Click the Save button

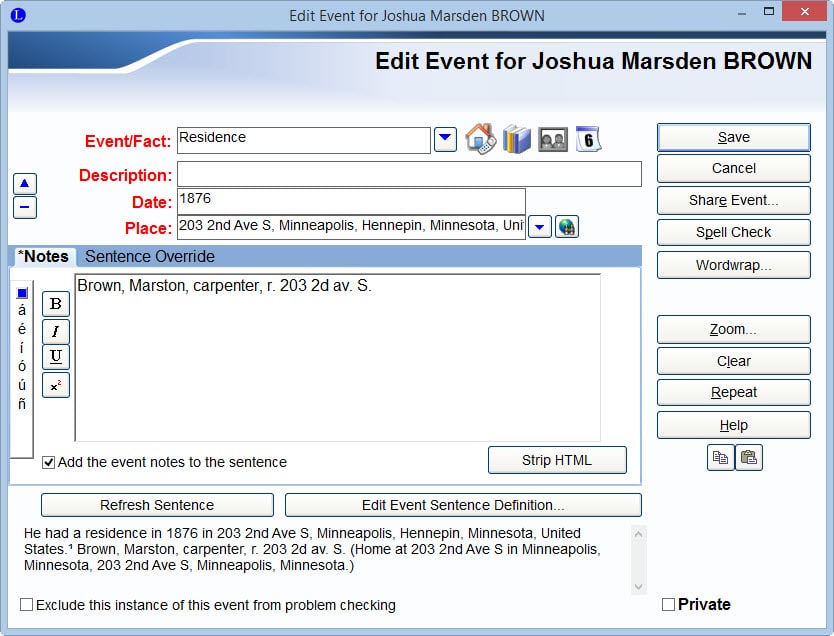(x=733, y=137)
